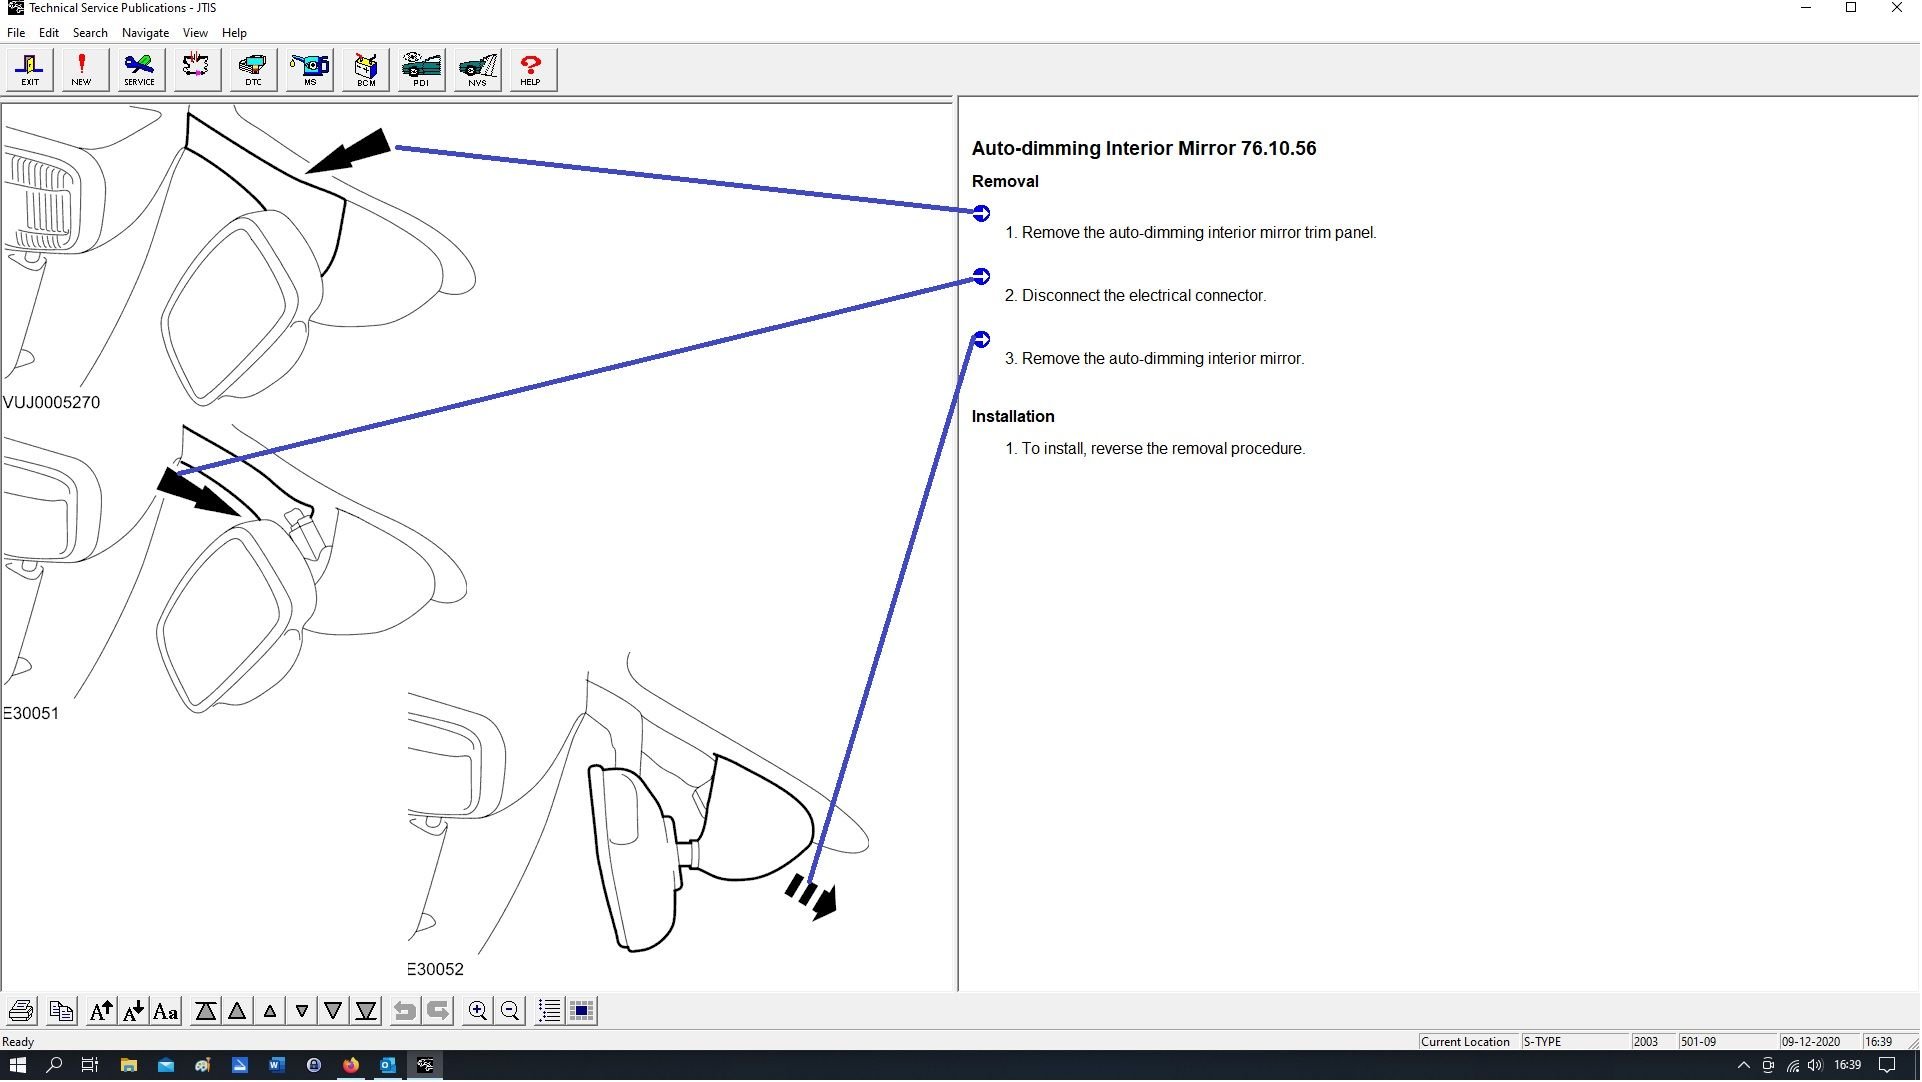Jump to the last page arrow
The height and width of the screenshot is (1082, 1922).
coord(366,1012)
